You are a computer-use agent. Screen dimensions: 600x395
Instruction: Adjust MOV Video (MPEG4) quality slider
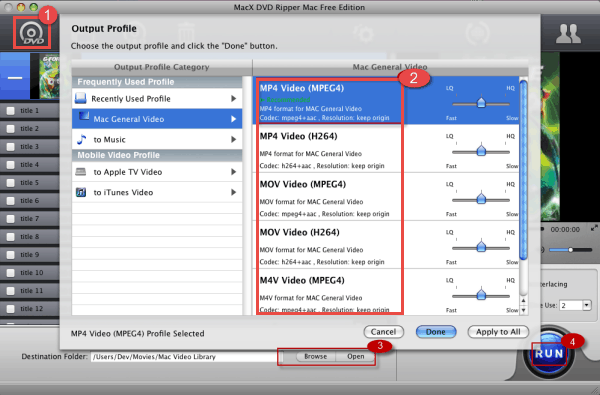(481, 199)
